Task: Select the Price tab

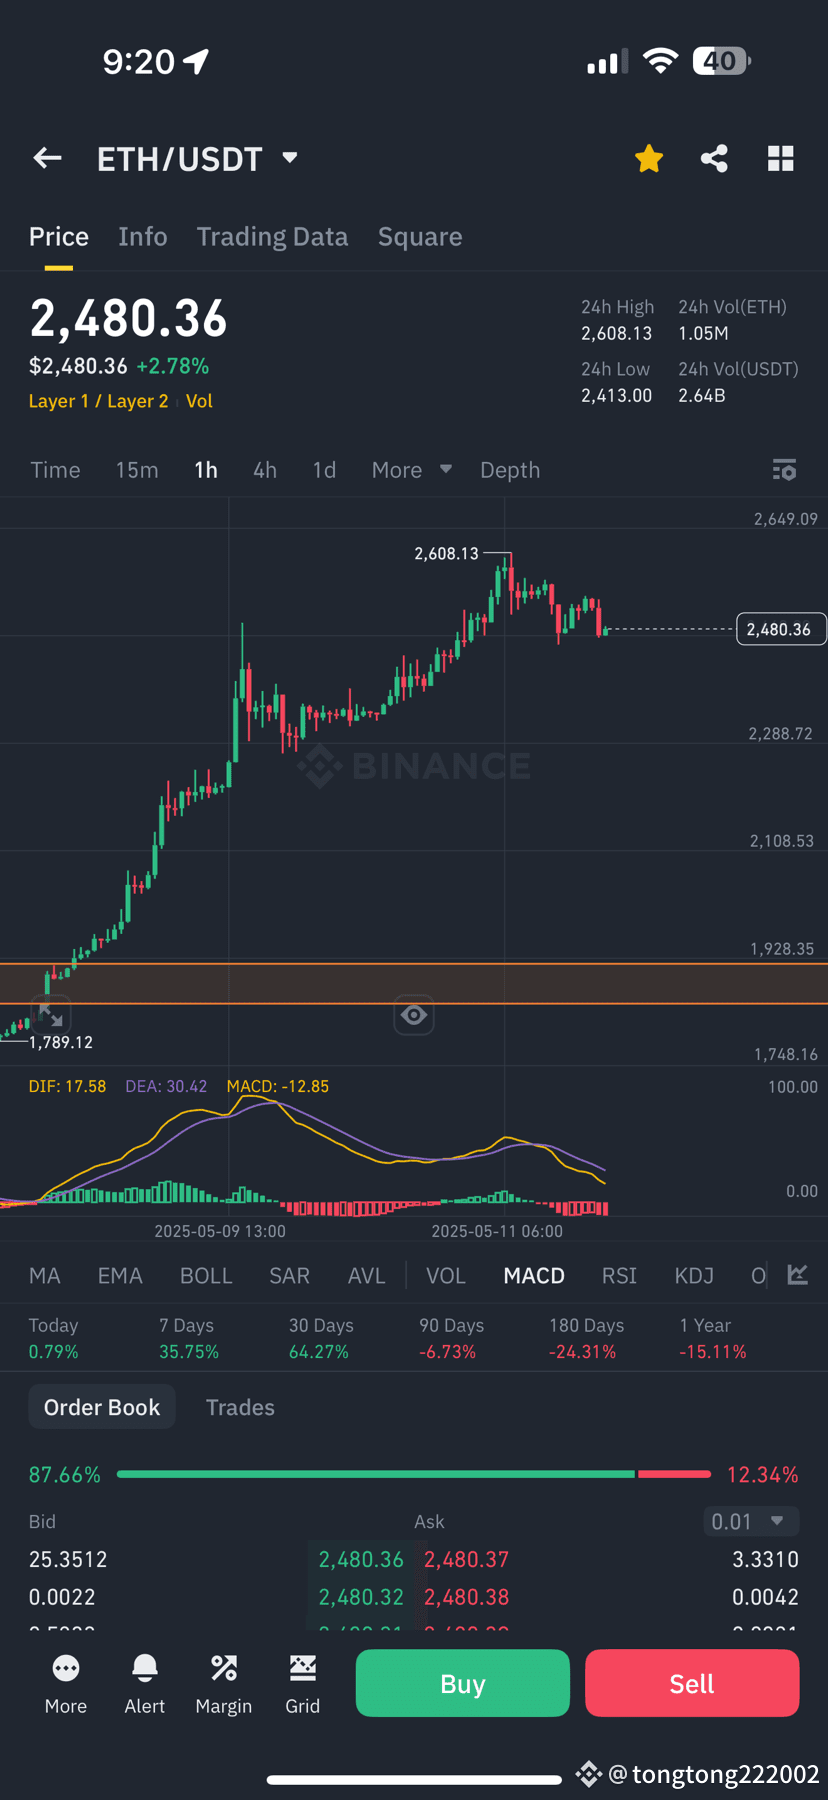Action: click(x=59, y=237)
